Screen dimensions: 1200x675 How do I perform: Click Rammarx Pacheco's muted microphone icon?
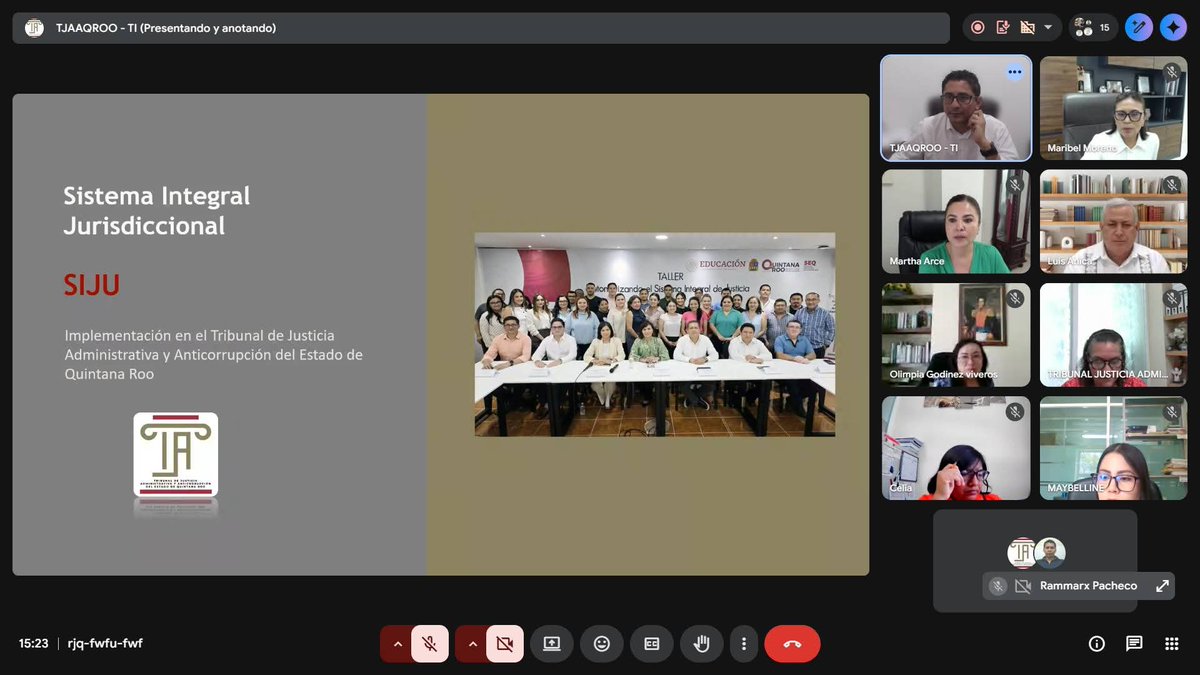(997, 586)
